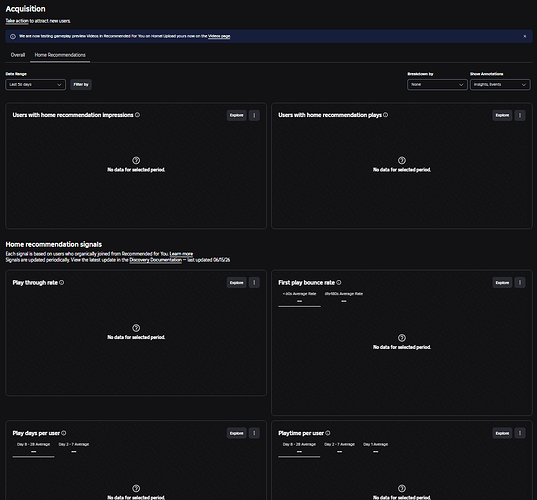Open the Discovery Documentation link
Viewport: 537px width, 500px height.
click(x=156, y=260)
